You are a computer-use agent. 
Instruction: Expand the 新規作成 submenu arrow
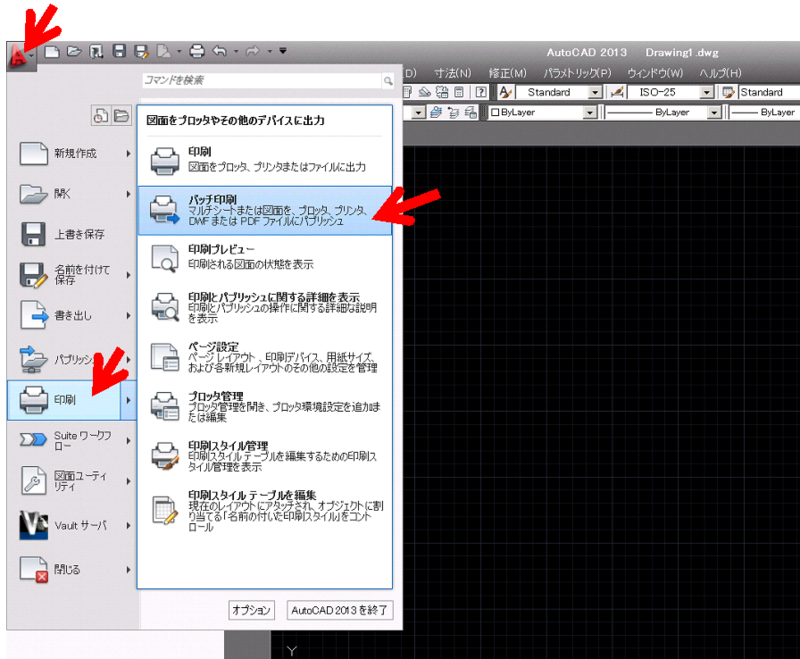pyautogui.click(x=129, y=154)
